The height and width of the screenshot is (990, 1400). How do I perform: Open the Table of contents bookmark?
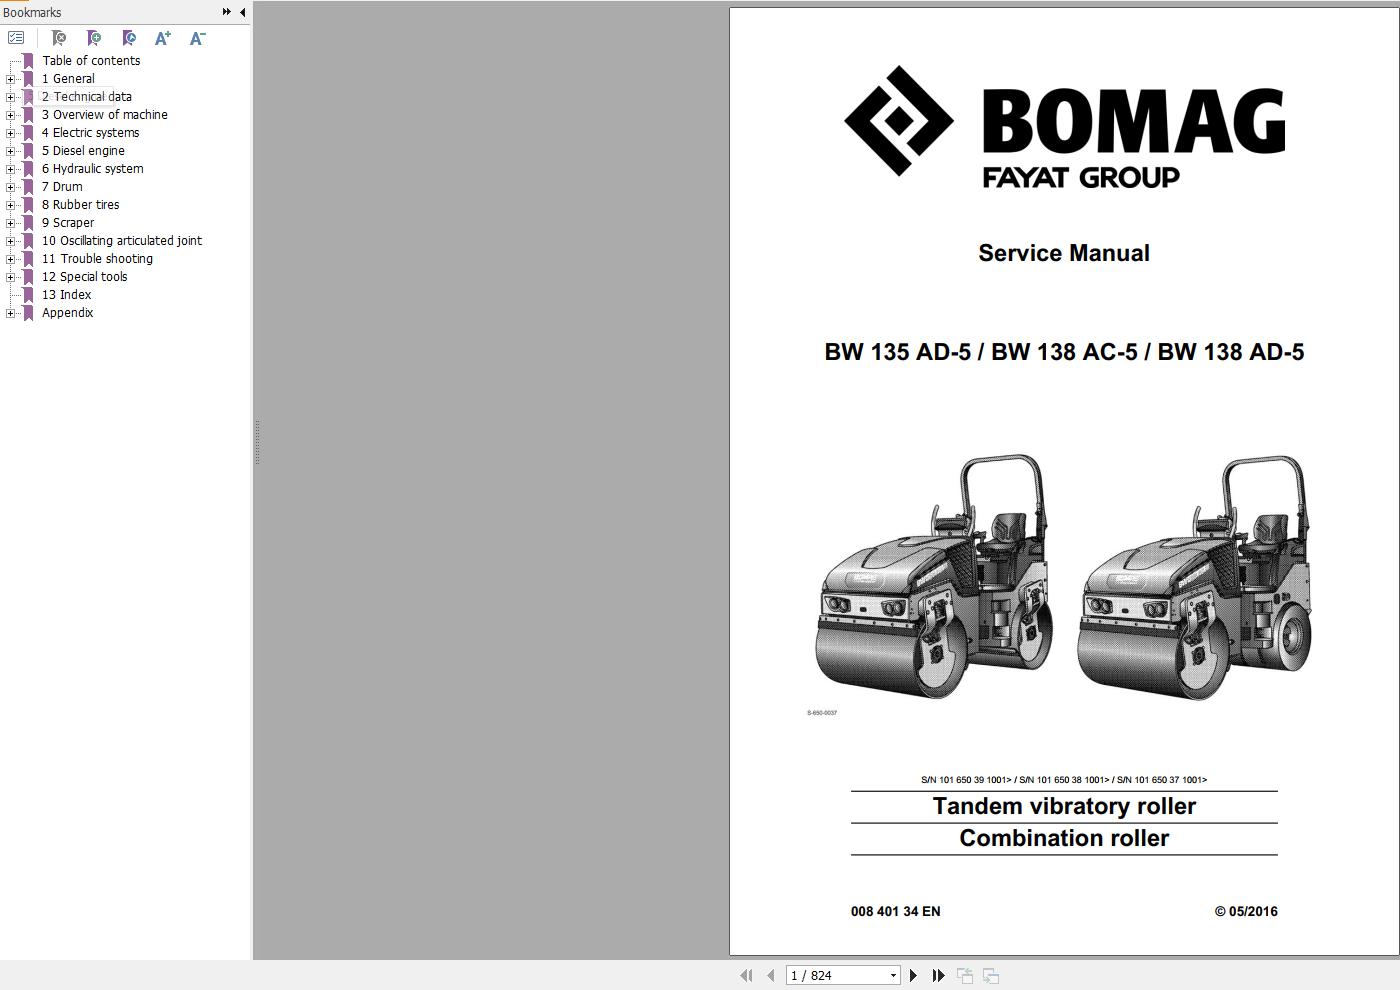(91, 61)
